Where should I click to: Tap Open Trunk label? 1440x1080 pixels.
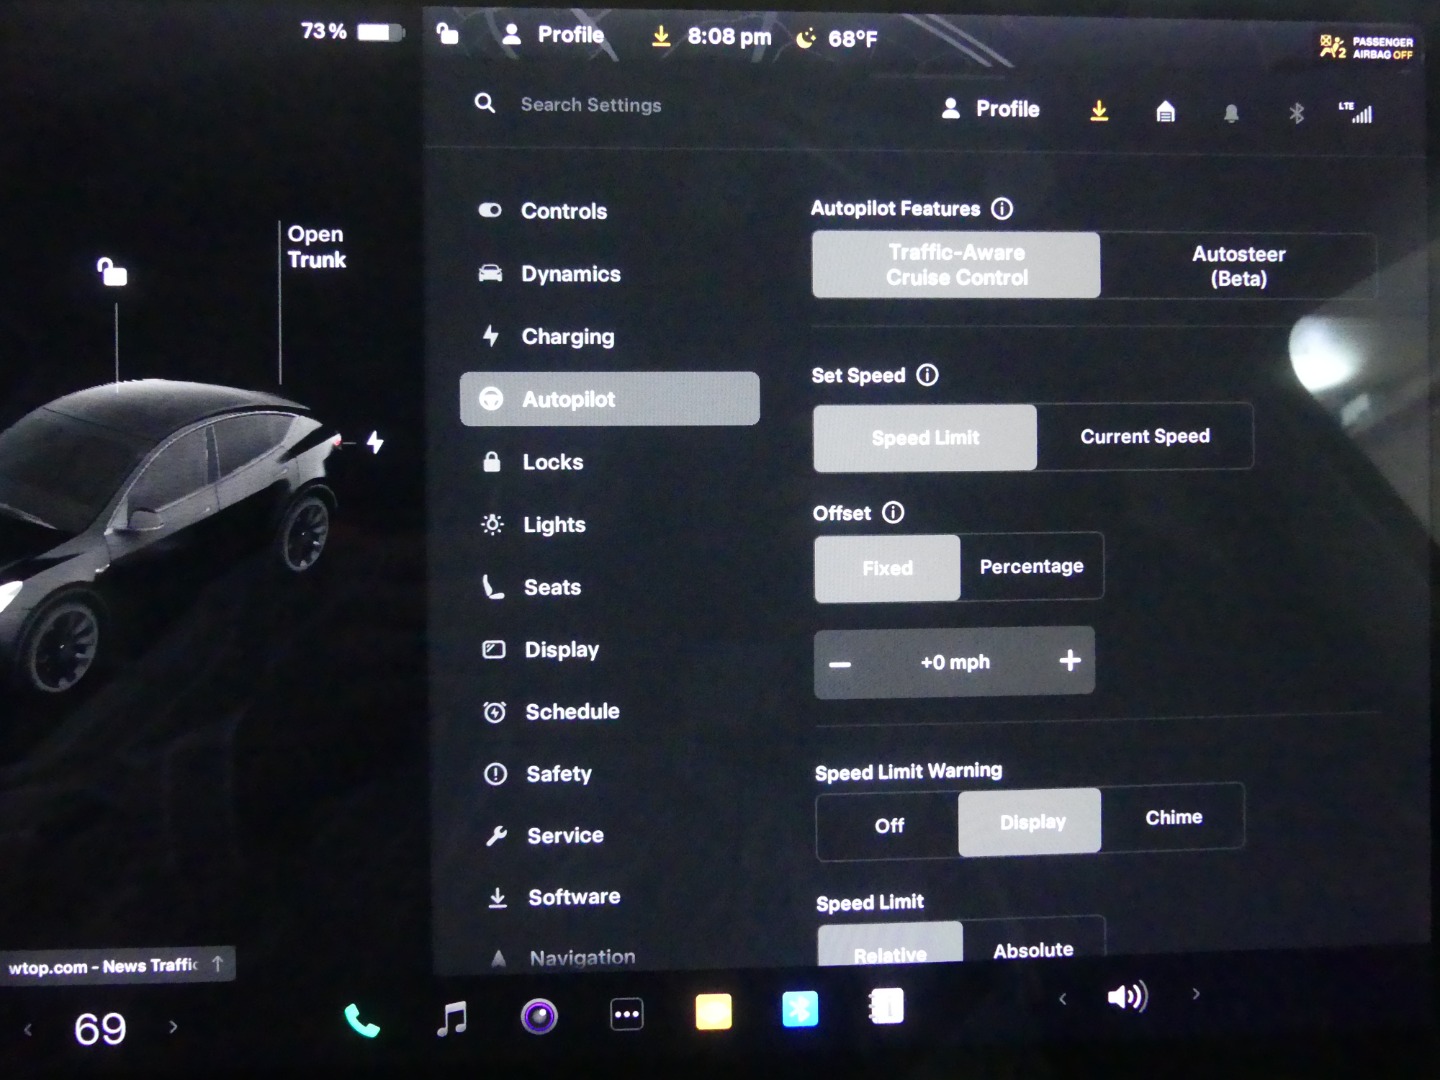pos(316,247)
